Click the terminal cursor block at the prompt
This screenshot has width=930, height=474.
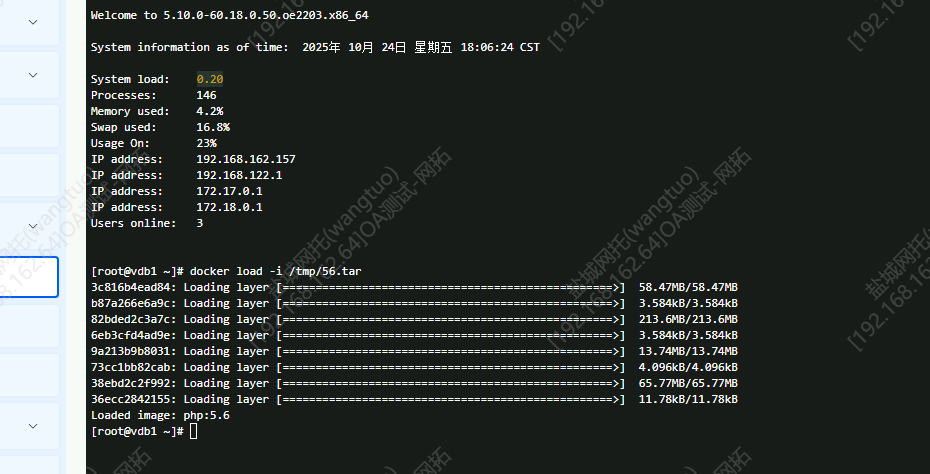click(193, 431)
